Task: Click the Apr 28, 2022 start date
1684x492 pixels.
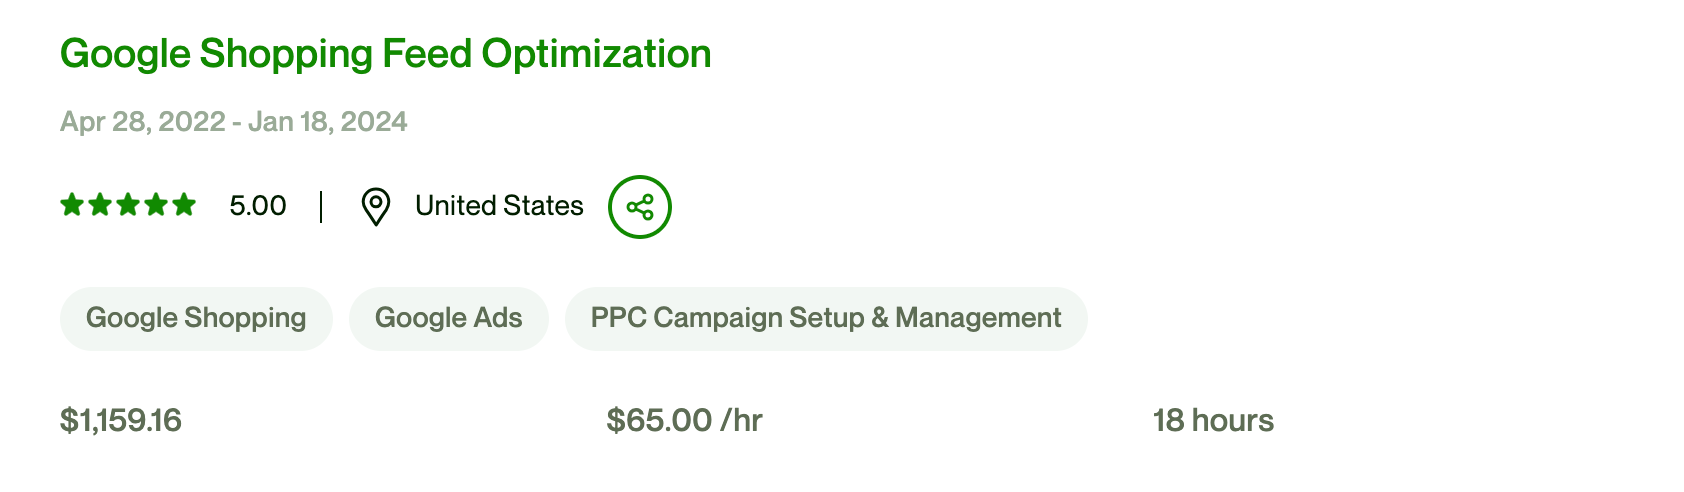Action: 142,122
